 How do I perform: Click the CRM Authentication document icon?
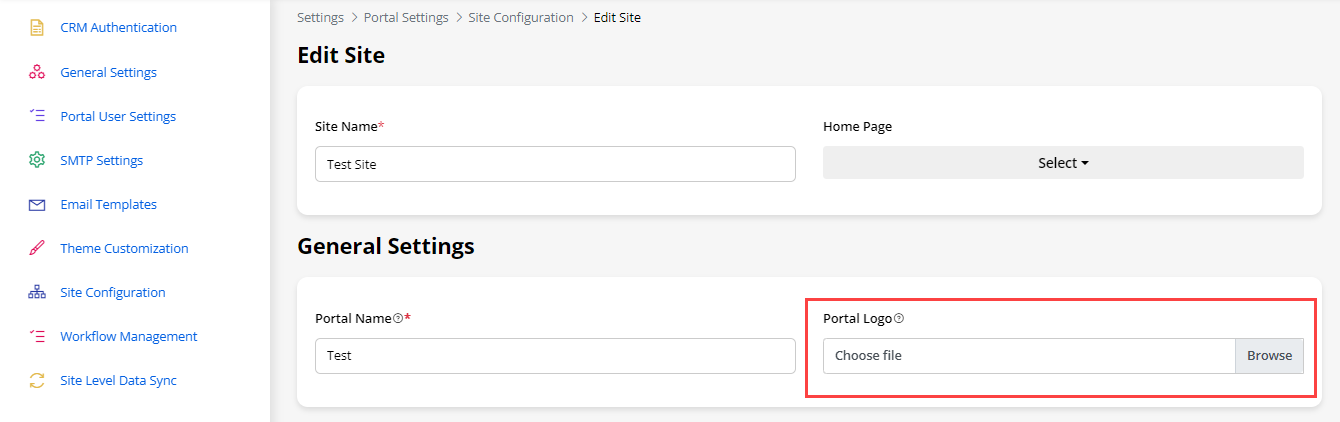(37, 28)
